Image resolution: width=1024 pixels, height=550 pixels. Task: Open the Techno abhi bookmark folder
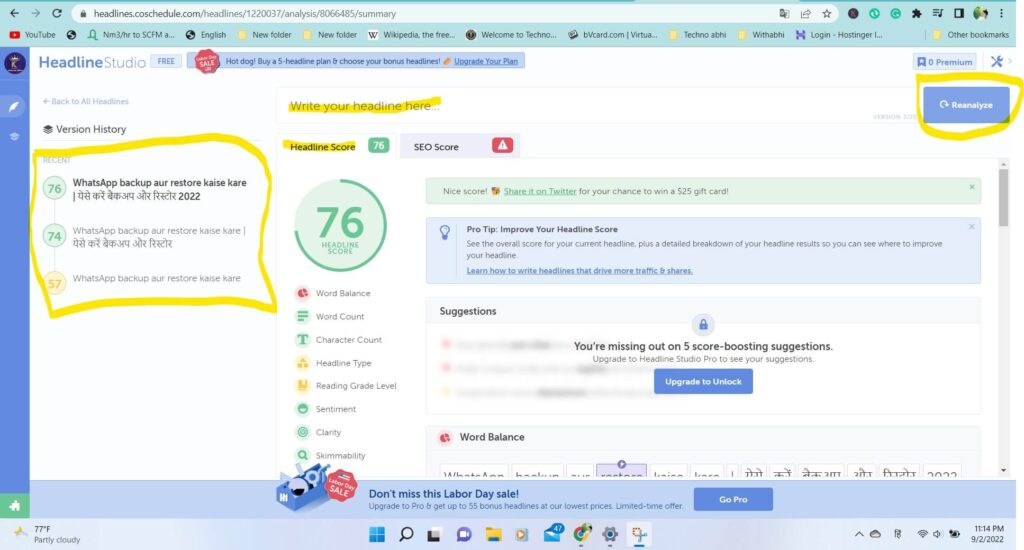tap(697, 35)
